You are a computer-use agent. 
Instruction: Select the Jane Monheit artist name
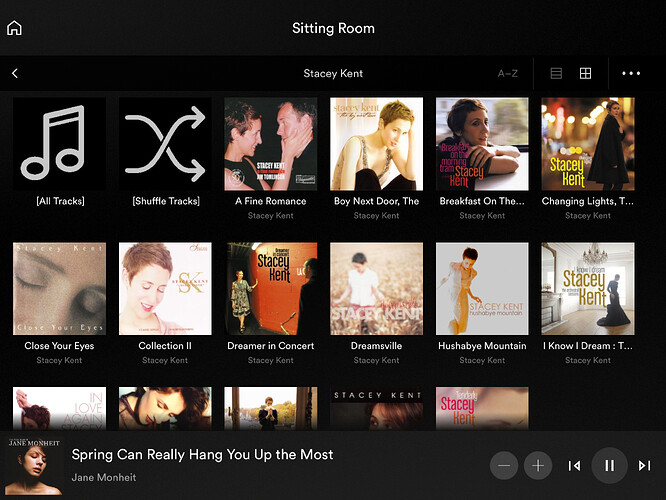click(x=104, y=477)
